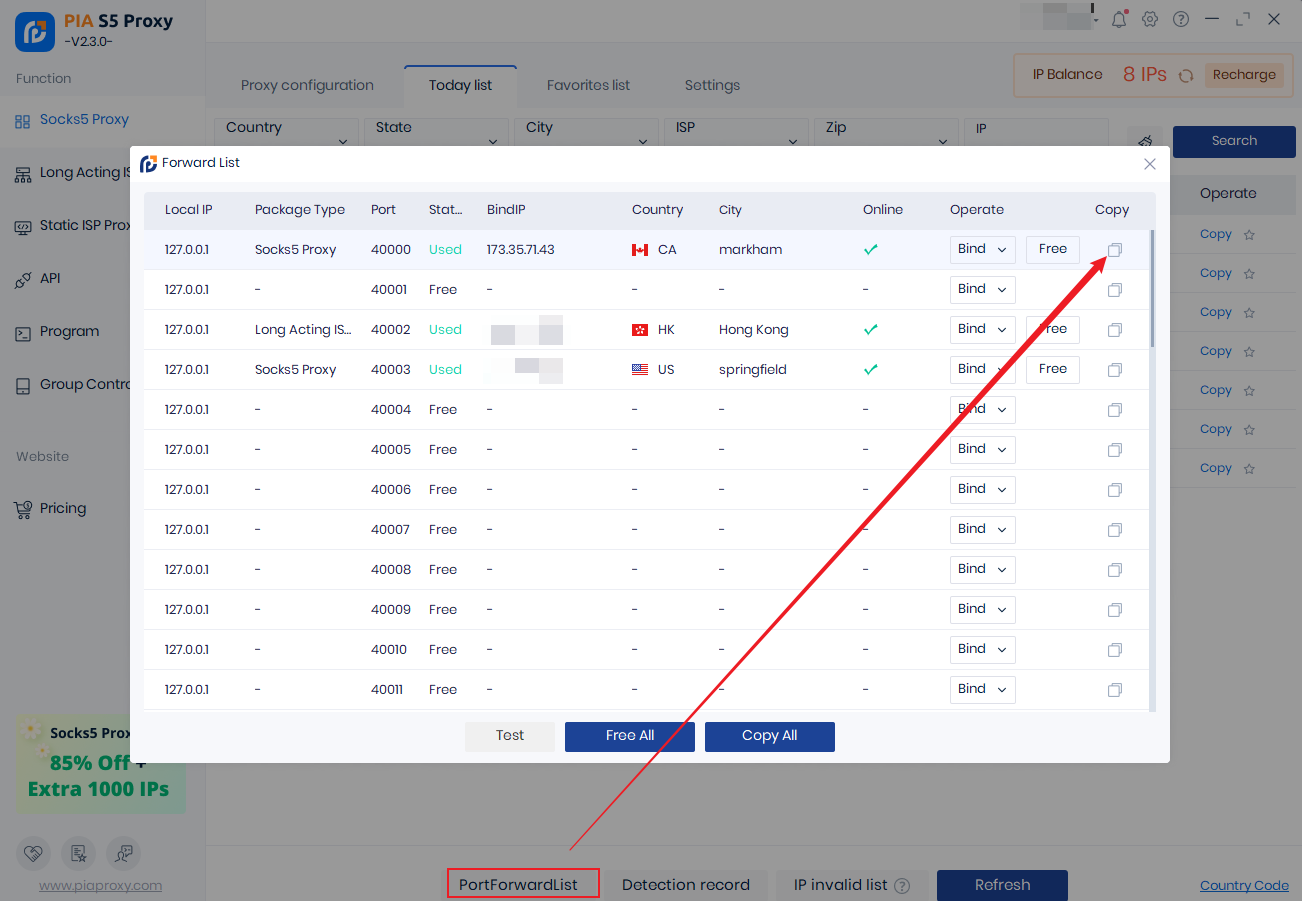This screenshot has width=1302, height=901.
Task: Click Free button for port 40003
Action: pos(1052,369)
